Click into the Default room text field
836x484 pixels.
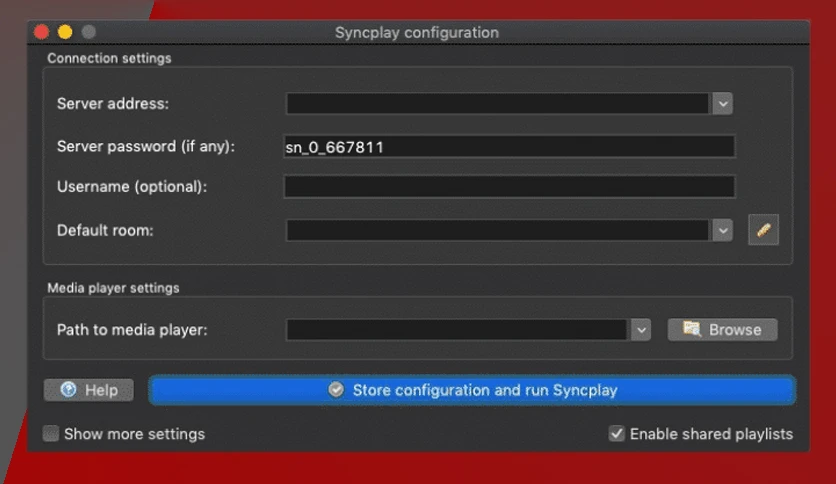pyautogui.click(x=498, y=230)
